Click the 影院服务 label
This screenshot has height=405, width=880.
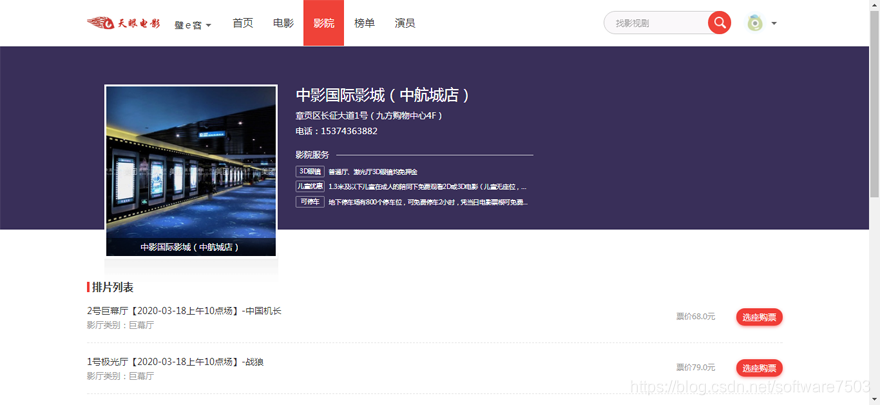[312, 155]
